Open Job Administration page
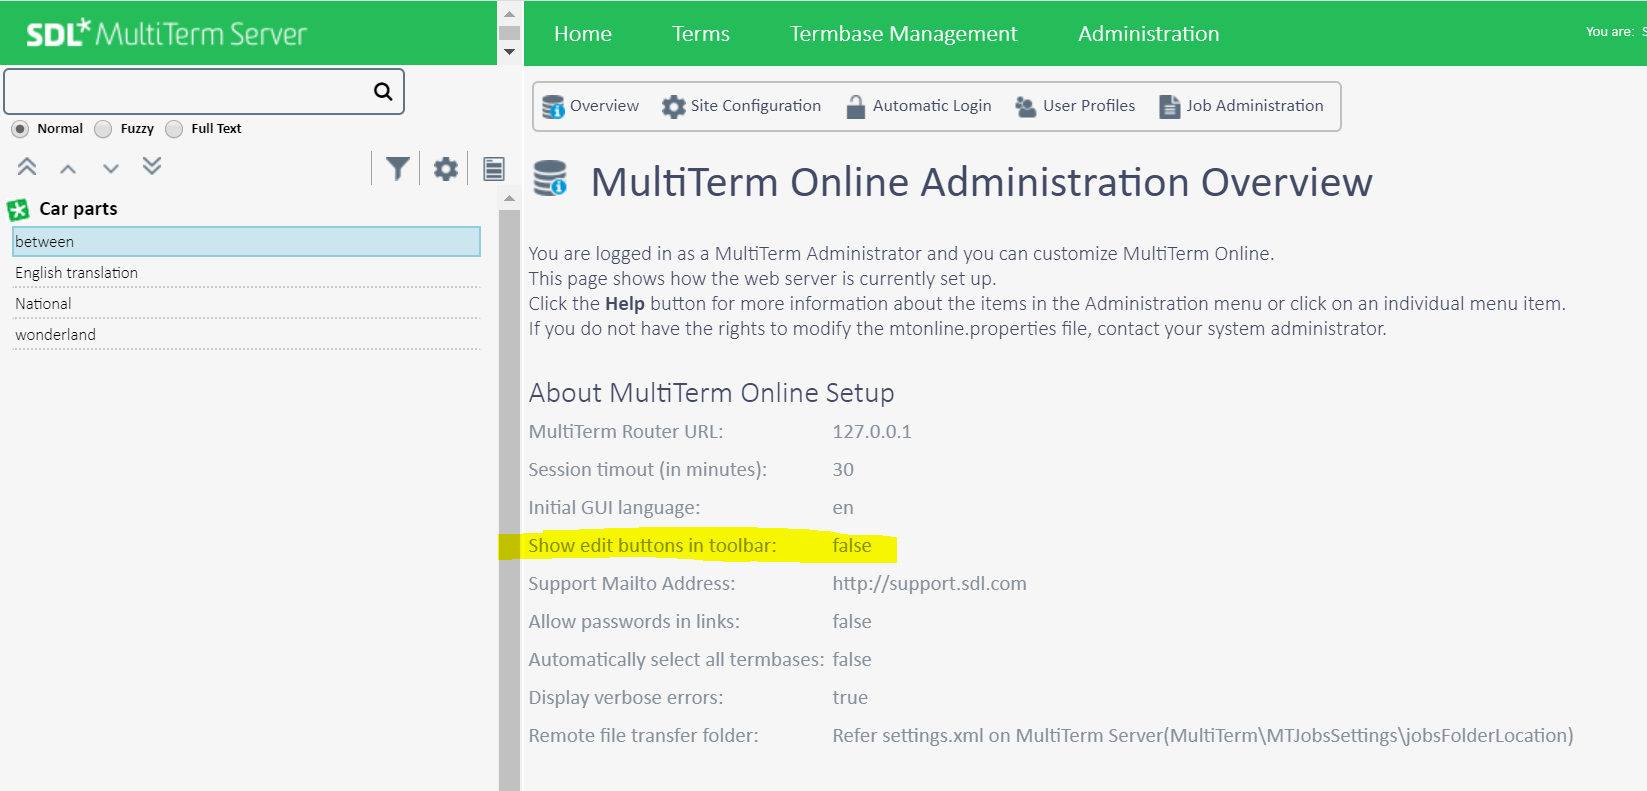1647x791 pixels. (x=1241, y=106)
